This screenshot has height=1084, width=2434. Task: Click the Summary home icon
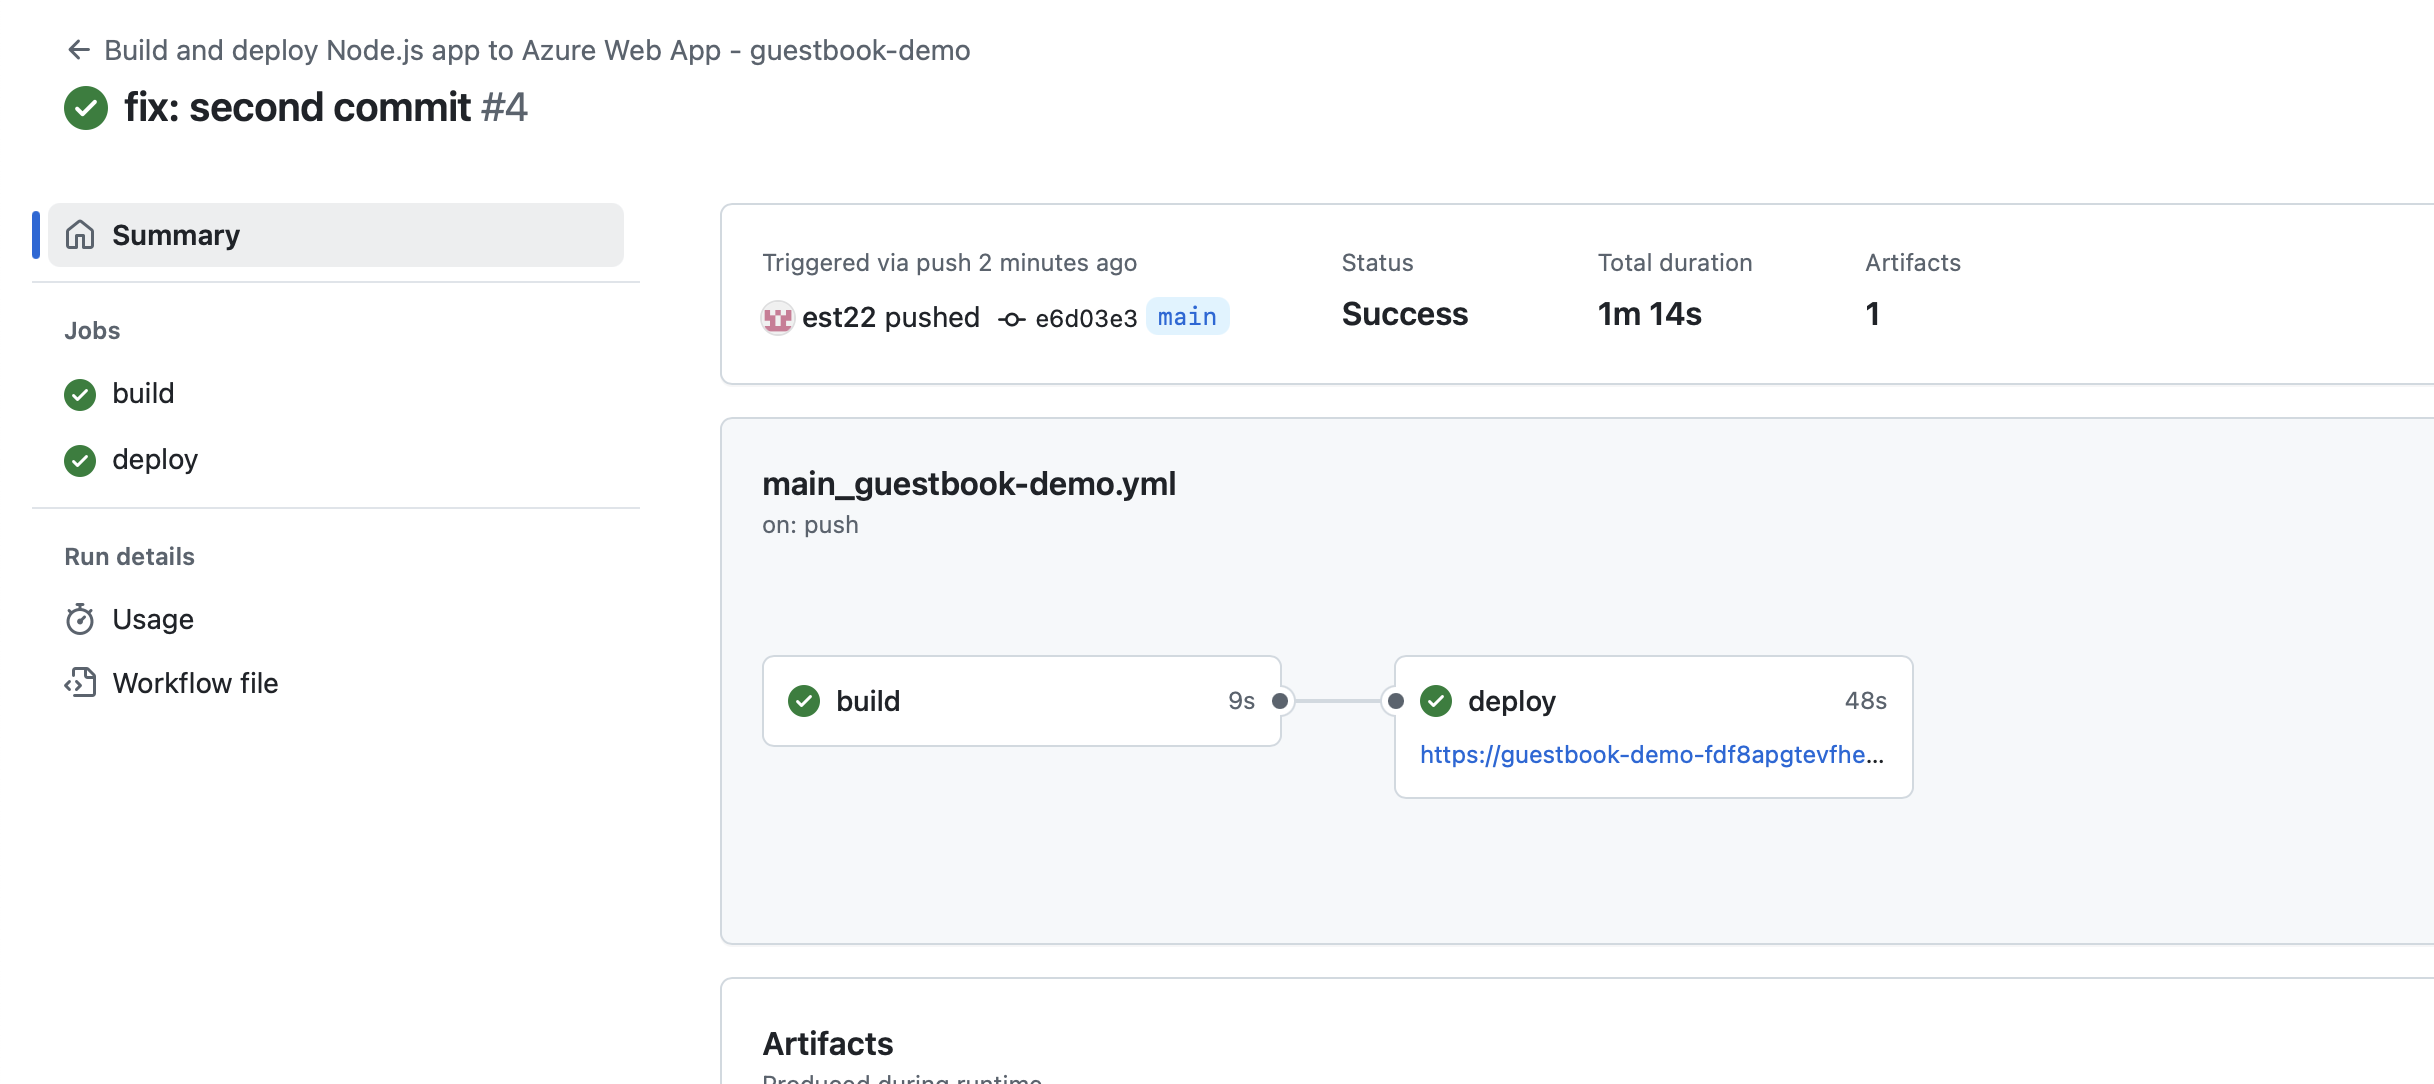(x=80, y=235)
